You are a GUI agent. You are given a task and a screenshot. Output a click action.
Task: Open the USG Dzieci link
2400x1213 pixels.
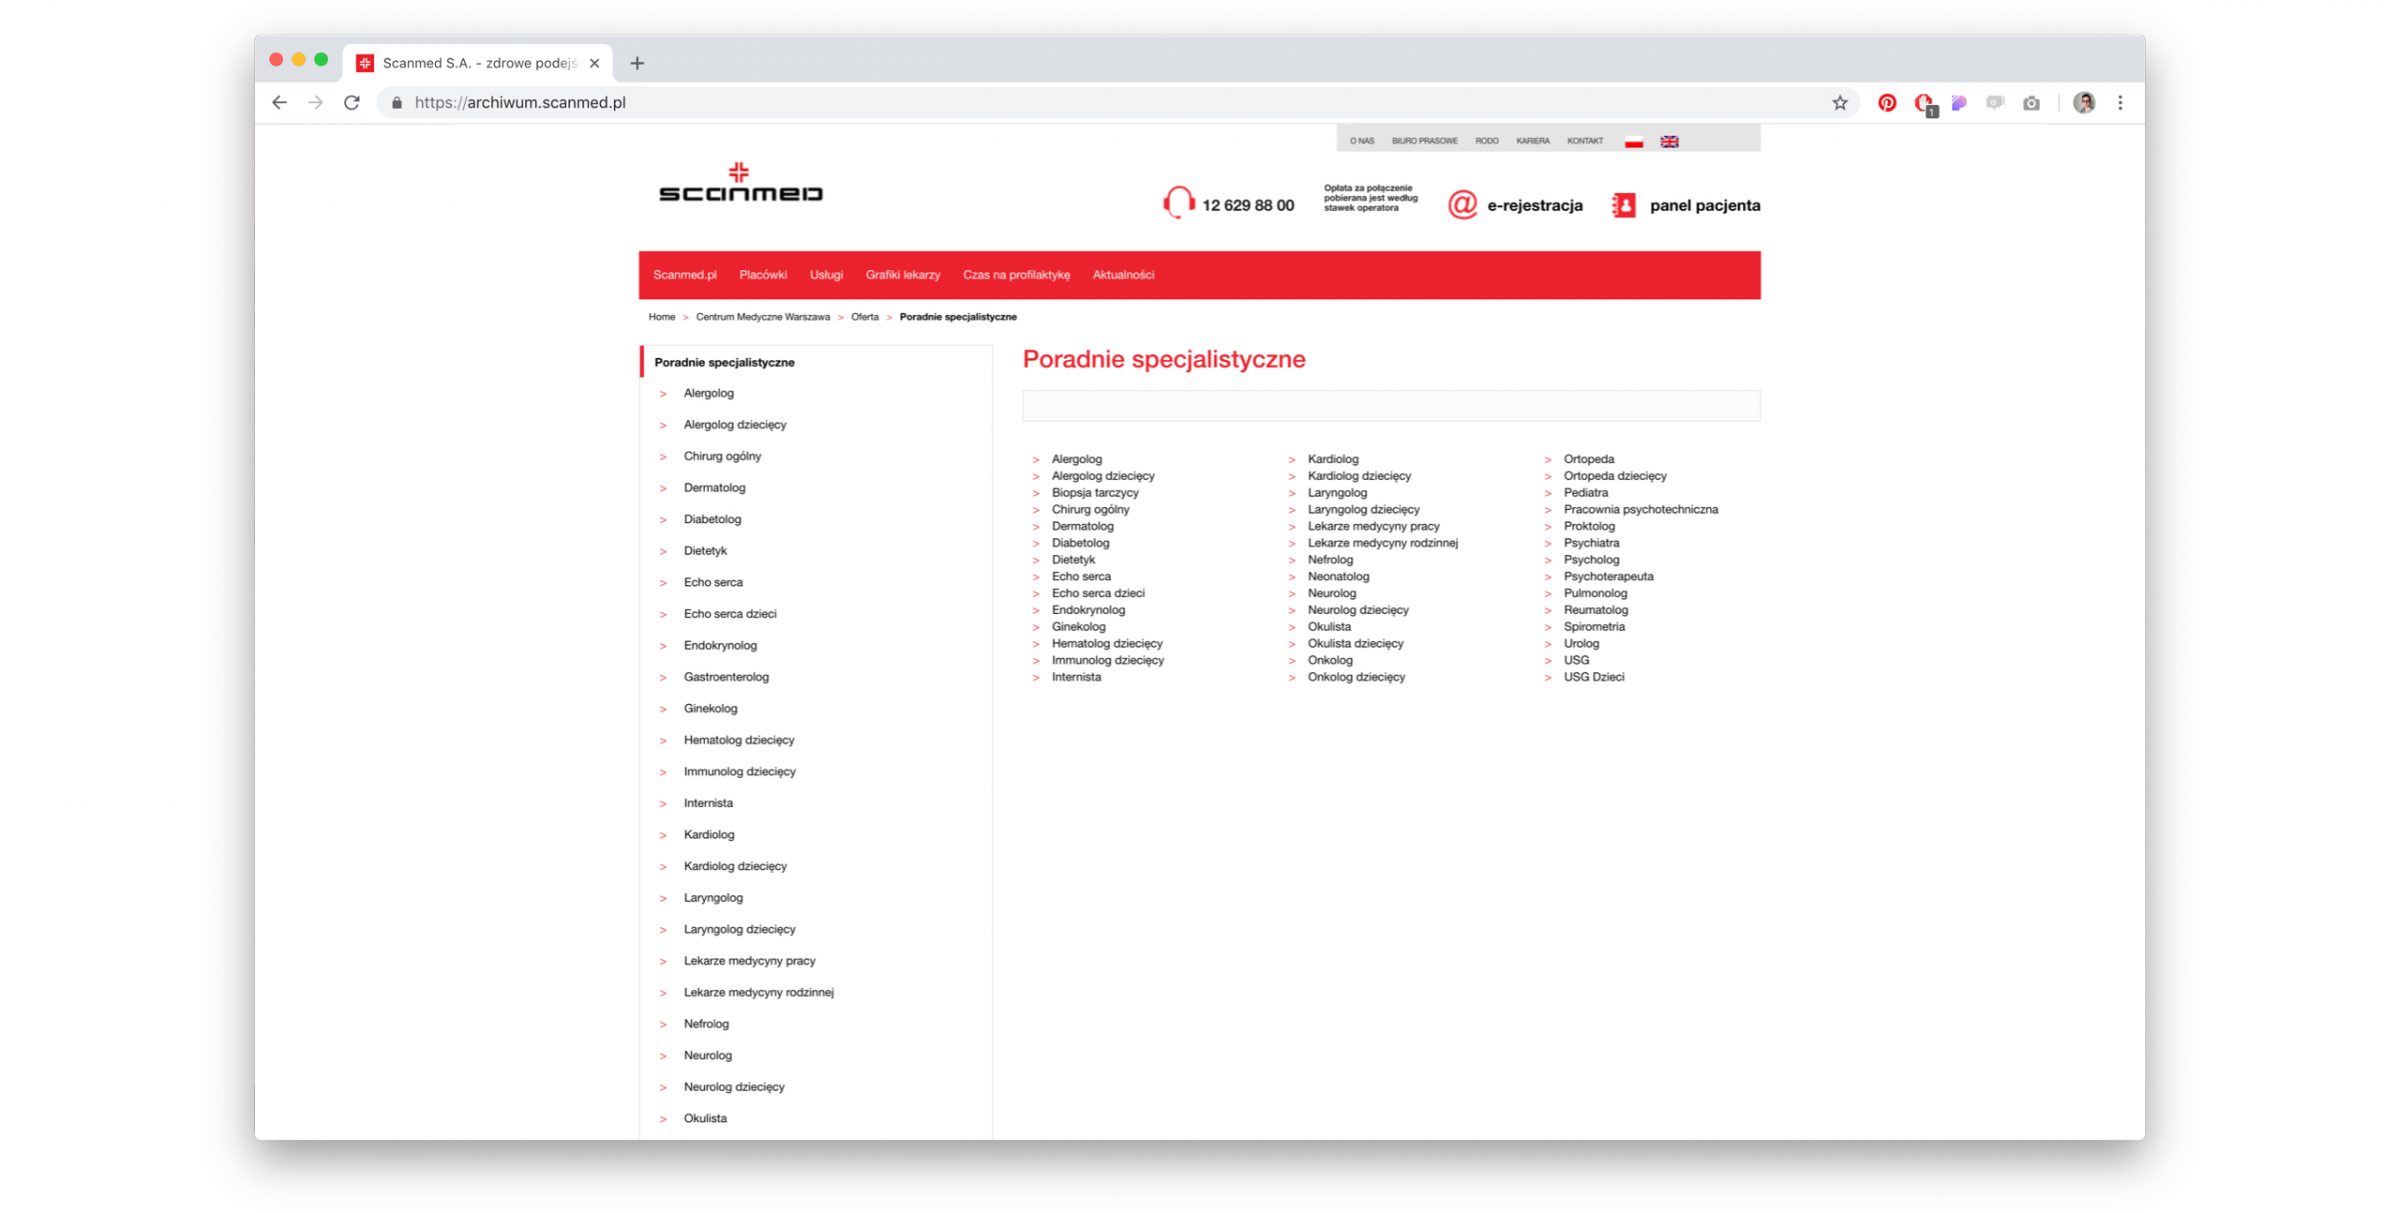[1594, 677]
